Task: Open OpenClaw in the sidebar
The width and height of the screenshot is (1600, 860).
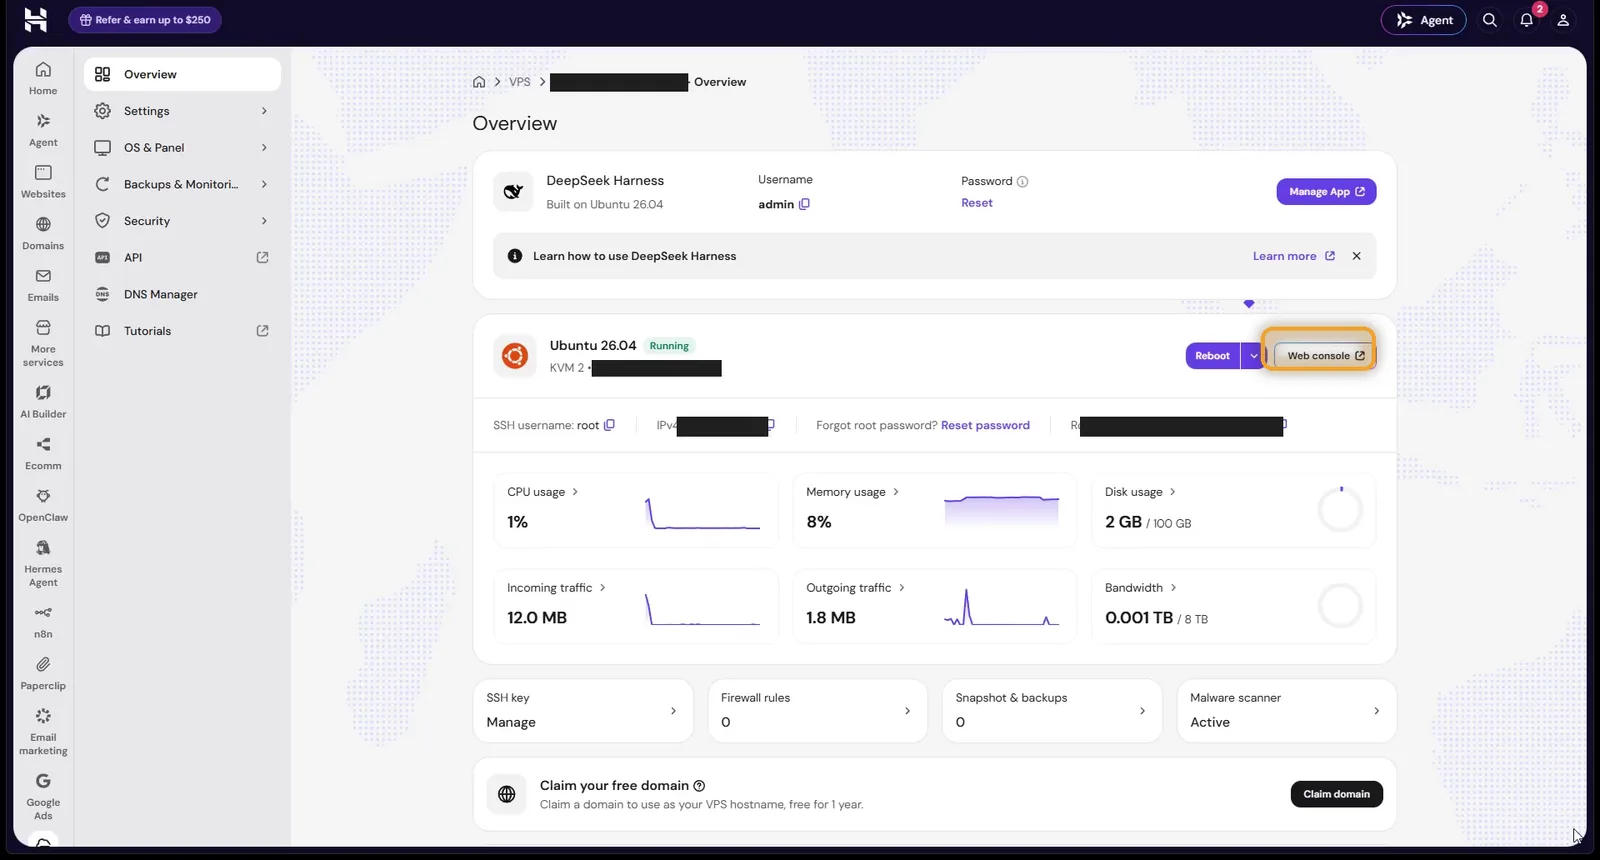Action: [x=43, y=505]
